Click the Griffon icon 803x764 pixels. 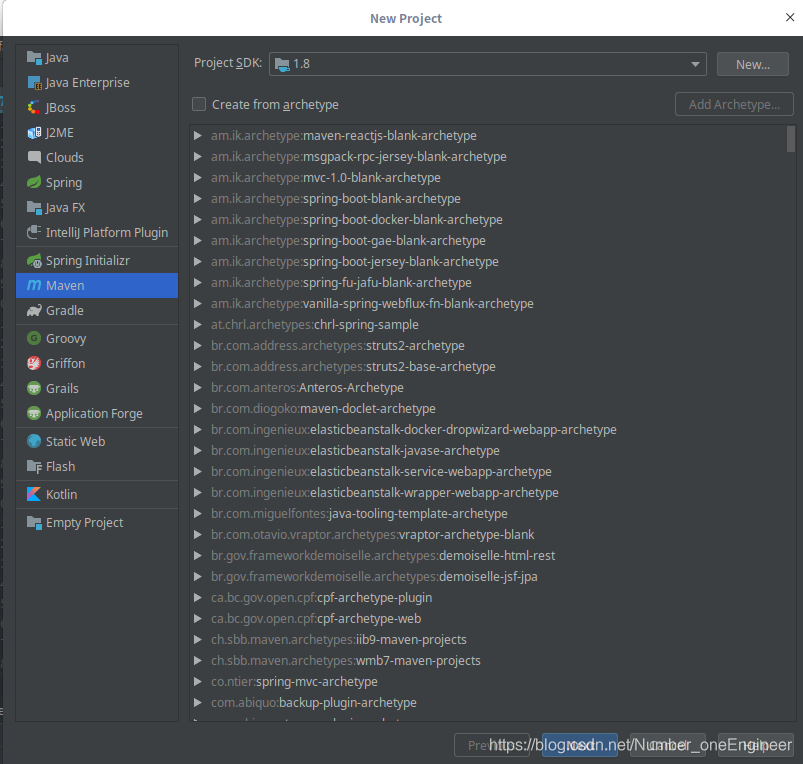point(34,364)
